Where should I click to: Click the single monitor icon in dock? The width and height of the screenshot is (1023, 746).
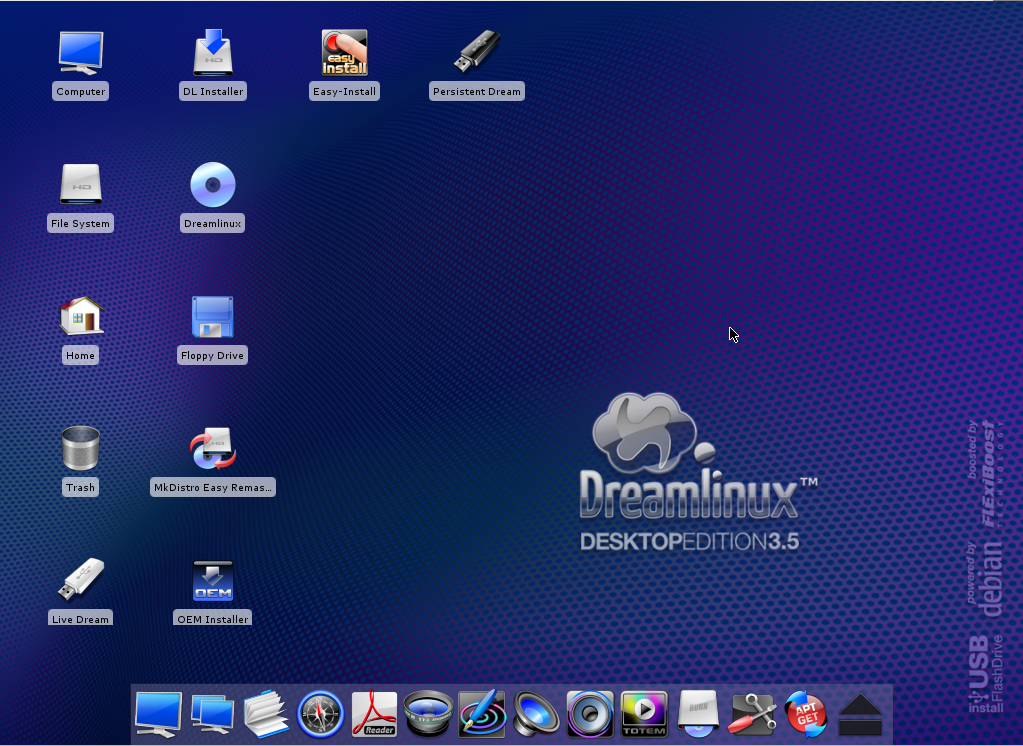[158, 714]
